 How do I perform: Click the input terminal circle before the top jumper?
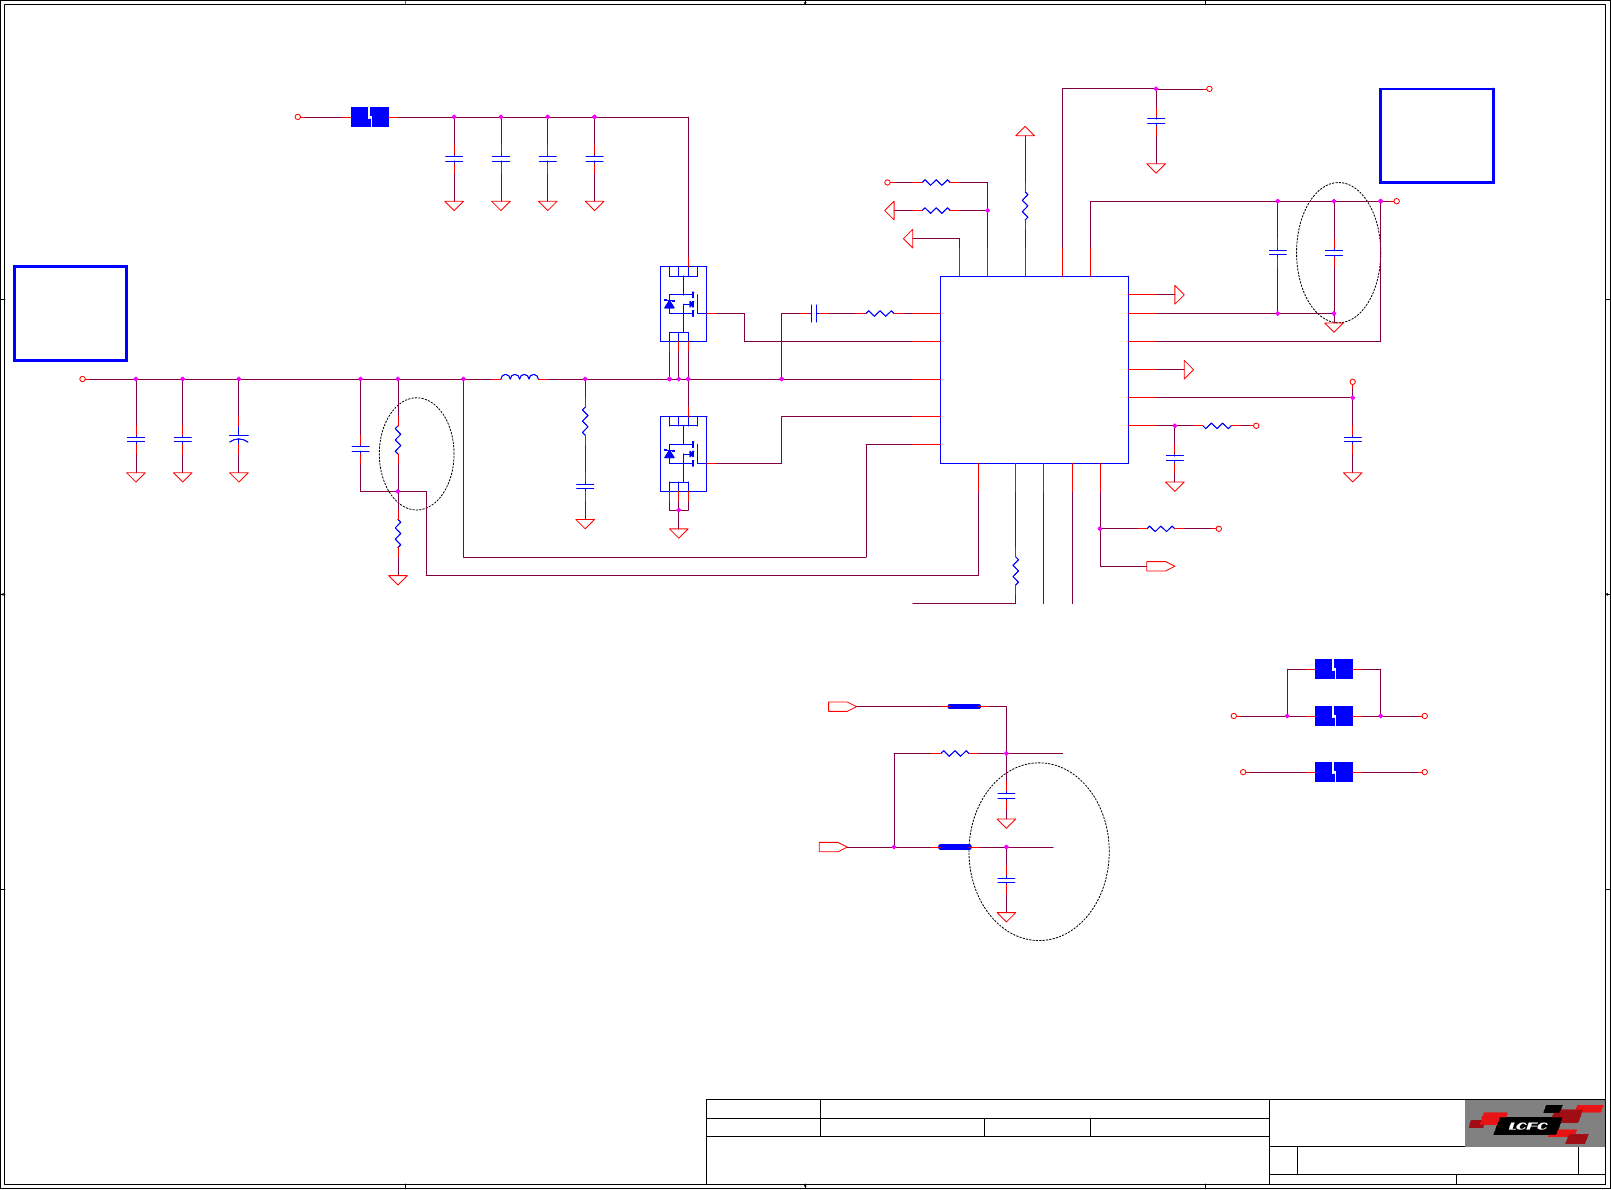pyautogui.click(x=298, y=117)
